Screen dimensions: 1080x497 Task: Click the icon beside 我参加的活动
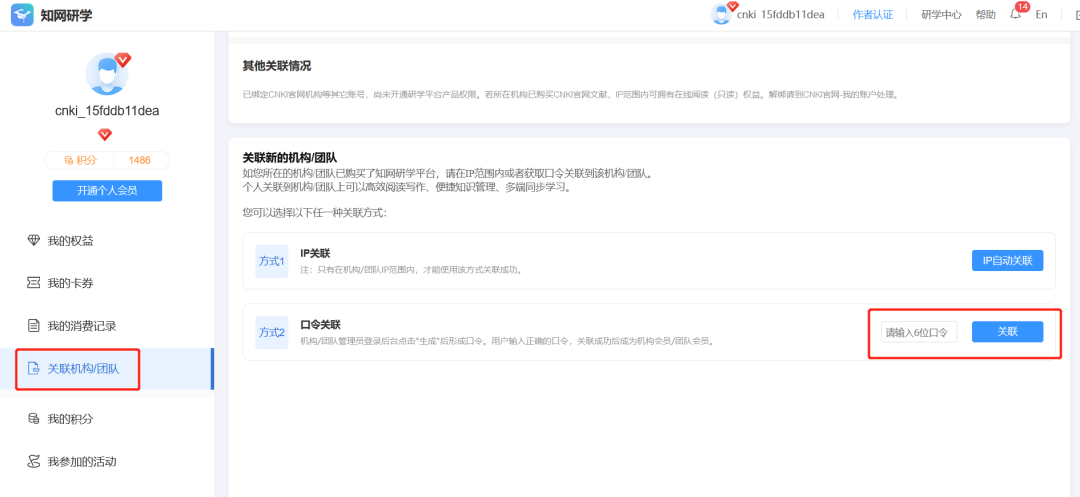(34, 461)
